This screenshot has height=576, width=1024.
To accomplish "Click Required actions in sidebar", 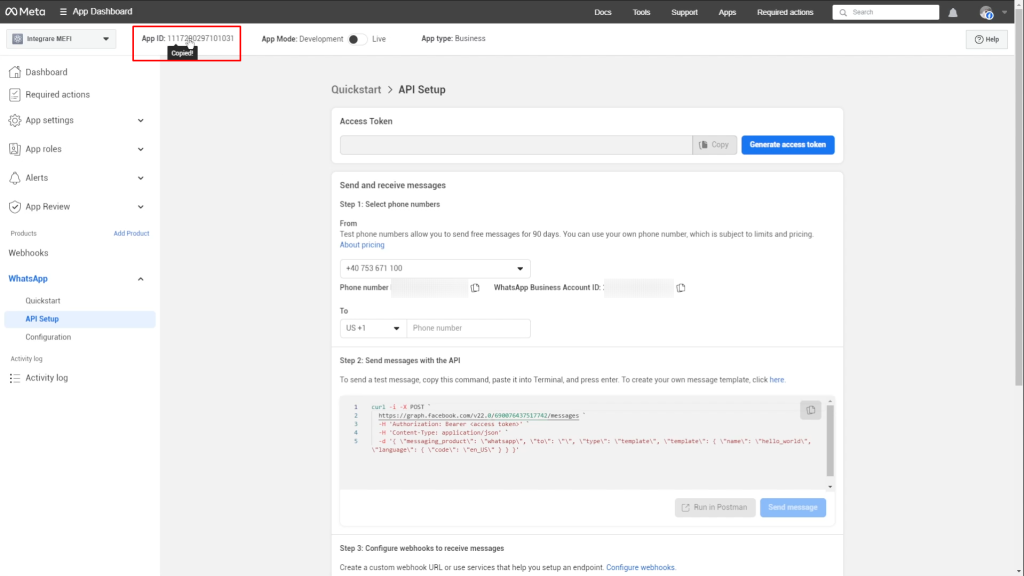I will pyautogui.click(x=57, y=95).
